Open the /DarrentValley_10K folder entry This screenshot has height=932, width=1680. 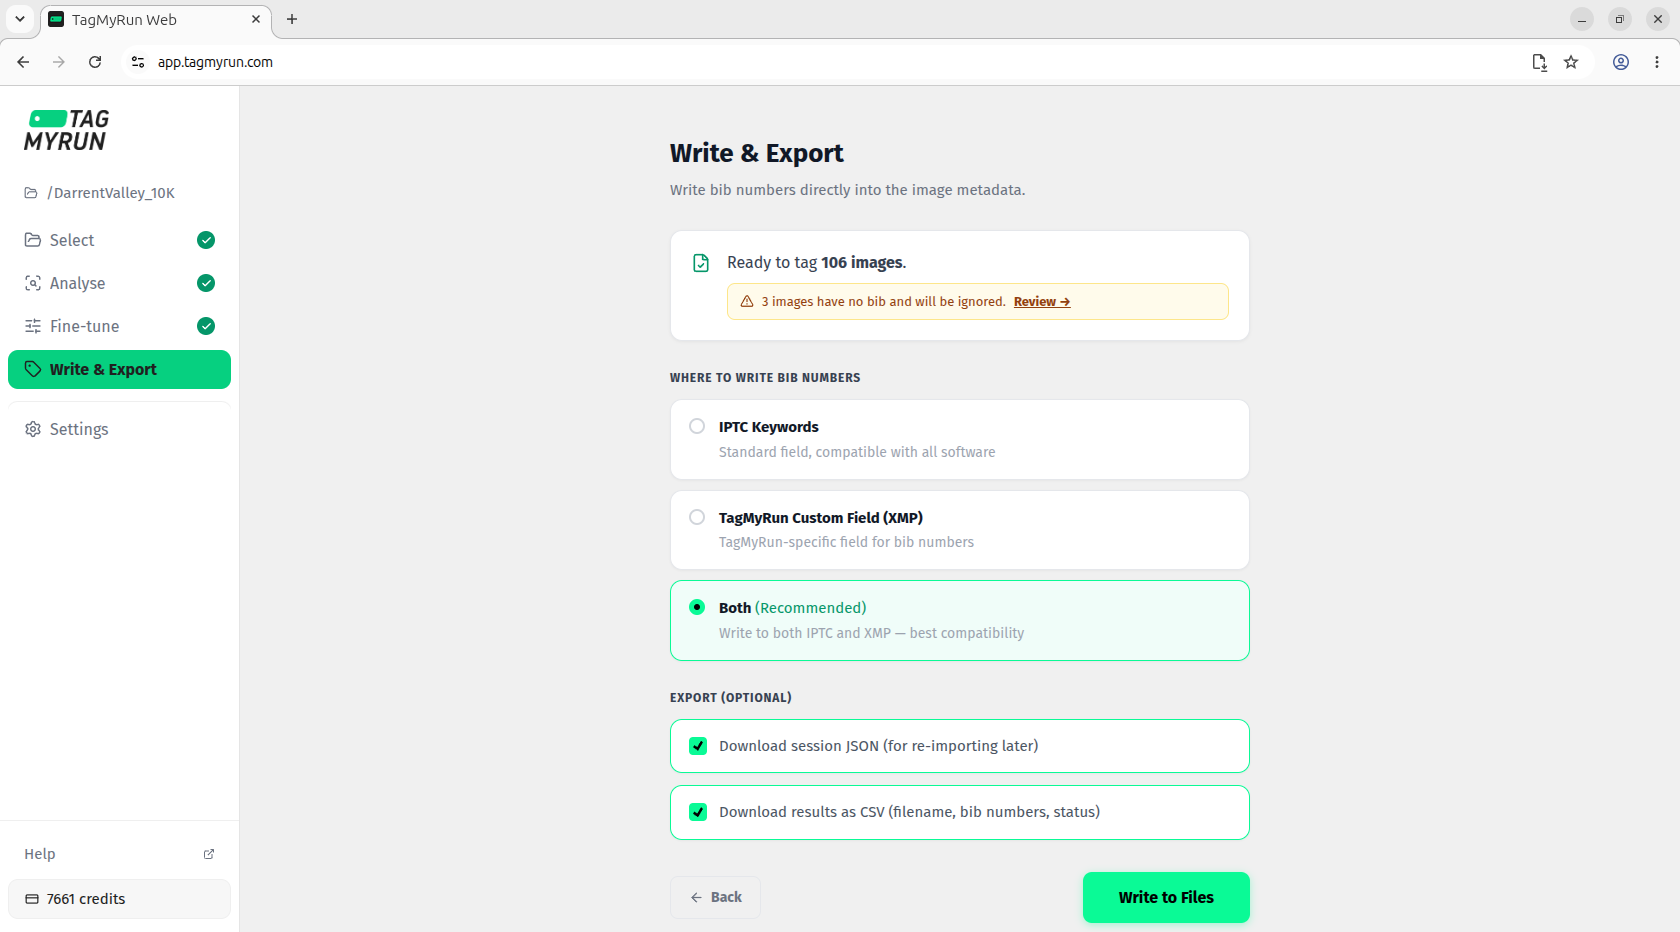pyautogui.click(x=100, y=193)
